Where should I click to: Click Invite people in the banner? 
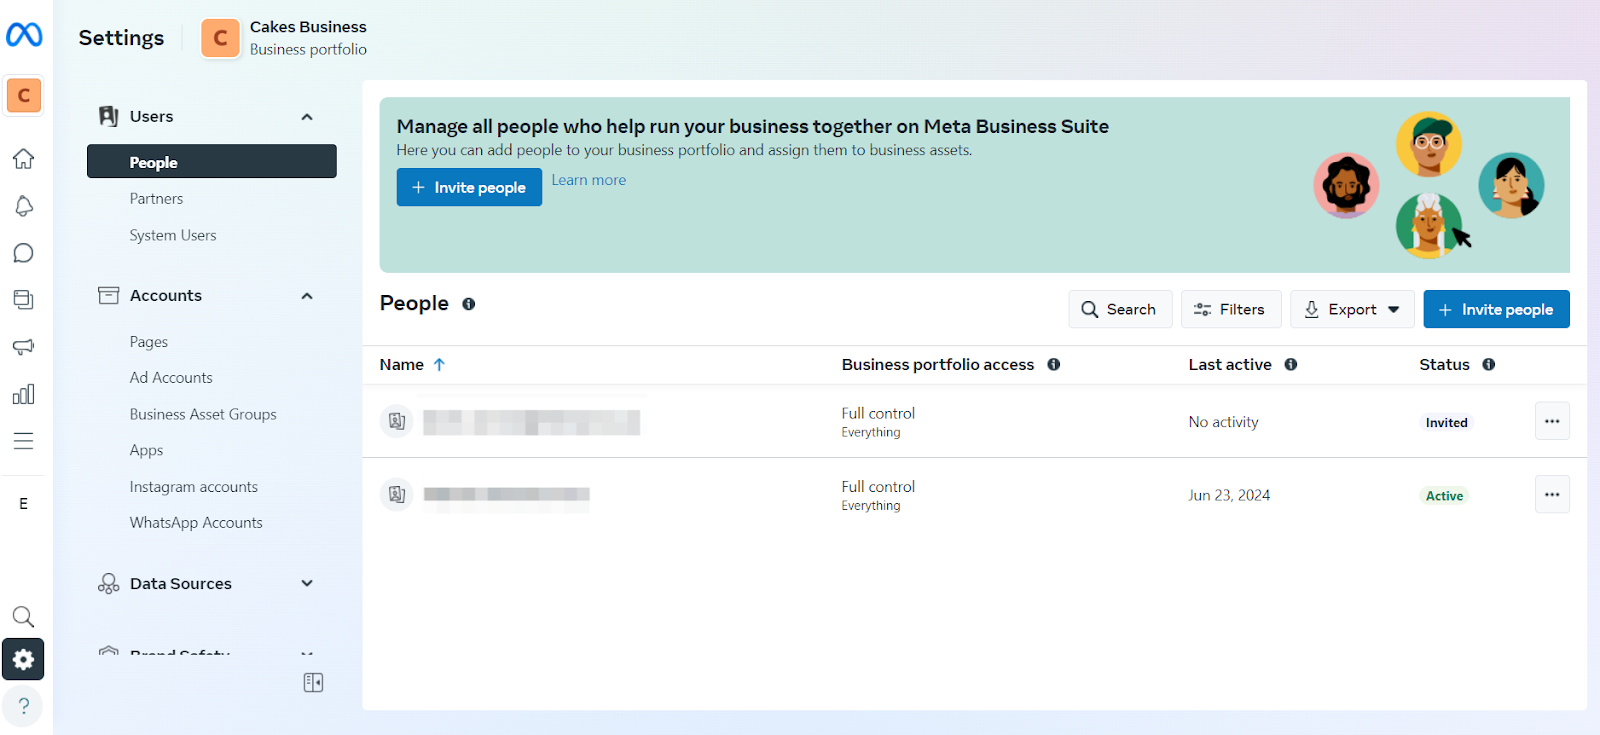click(469, 187)
